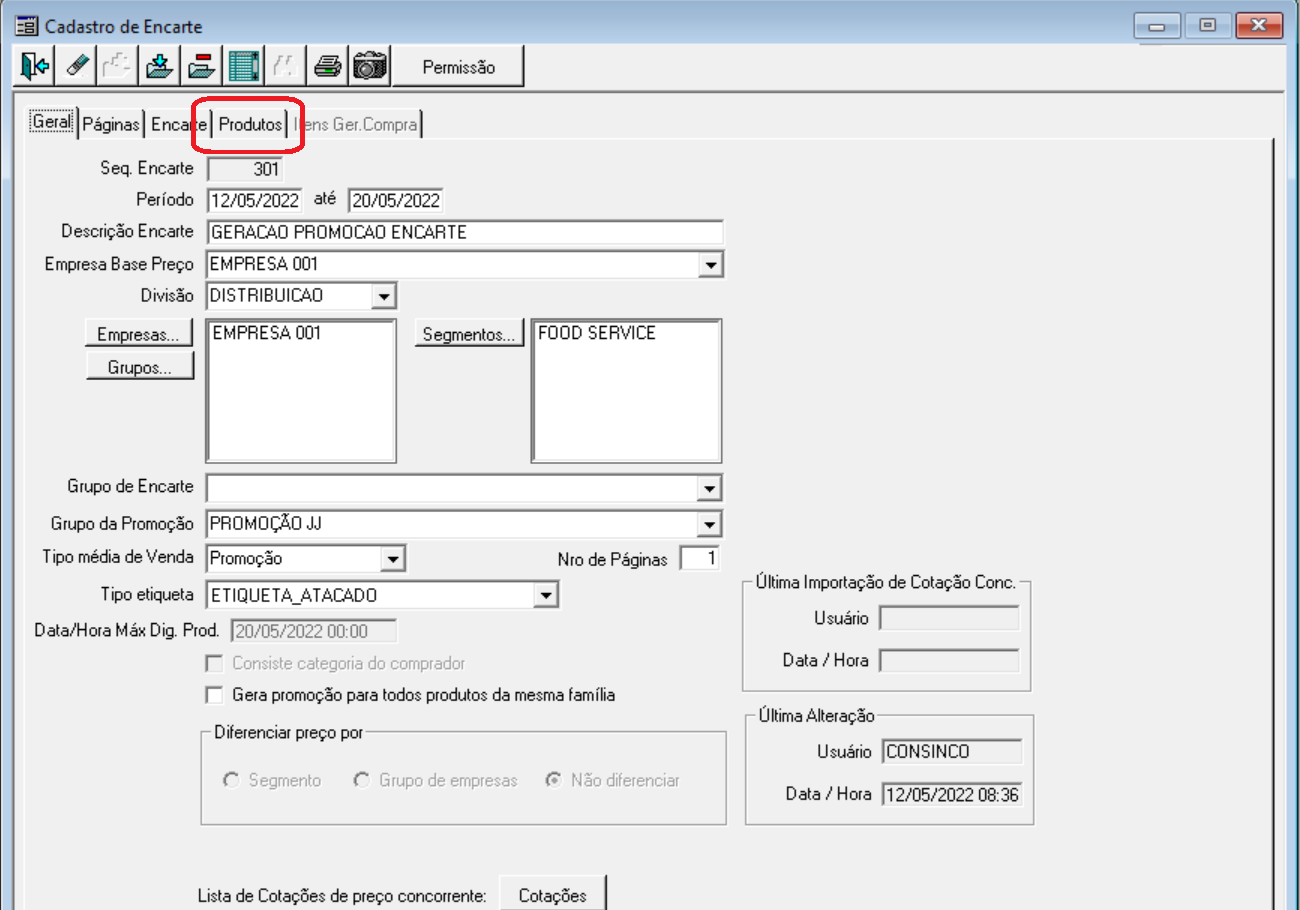Expand the Empresa Base Preço dropdown

(710, 265)
